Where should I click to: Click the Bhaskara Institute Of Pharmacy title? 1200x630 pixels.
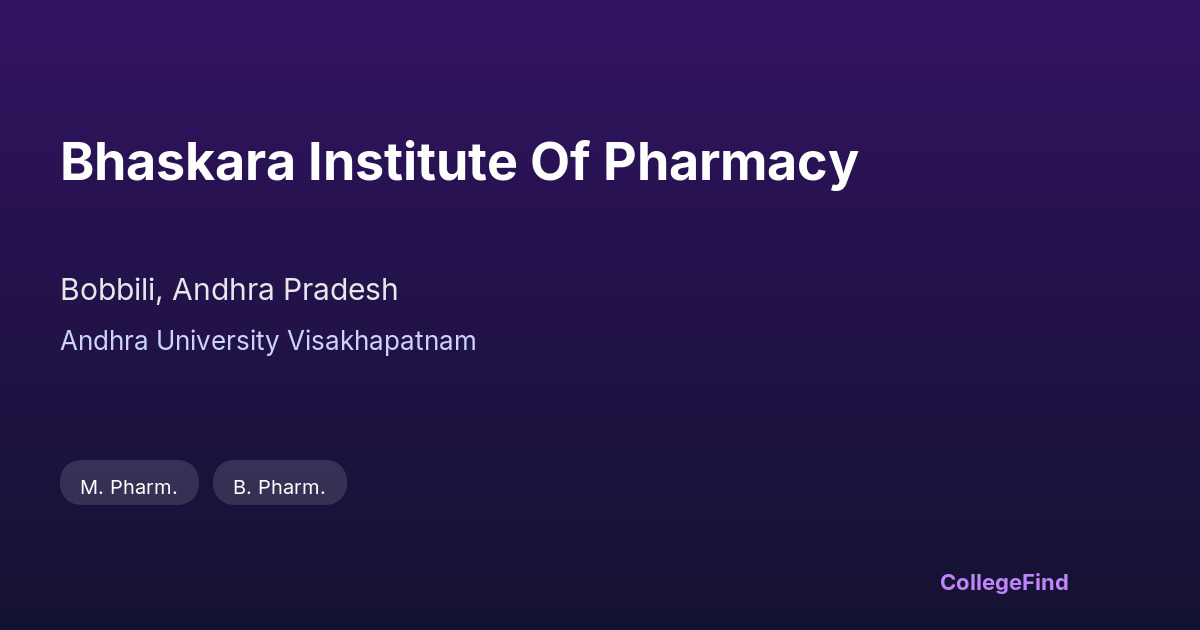(459, 162)
